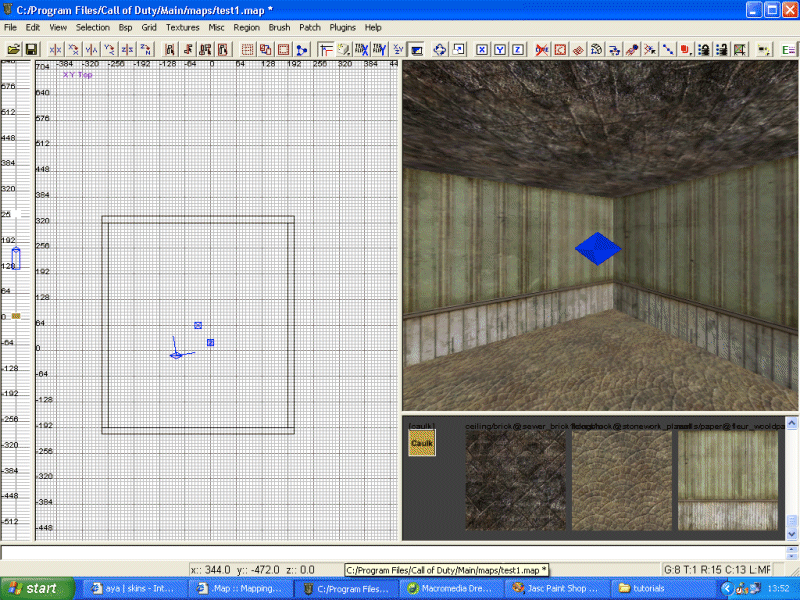Image resolution: width=800 pixels, height=600 pixels.
Task: Click the texture fit X icon
Action: [x=362, y=49]
